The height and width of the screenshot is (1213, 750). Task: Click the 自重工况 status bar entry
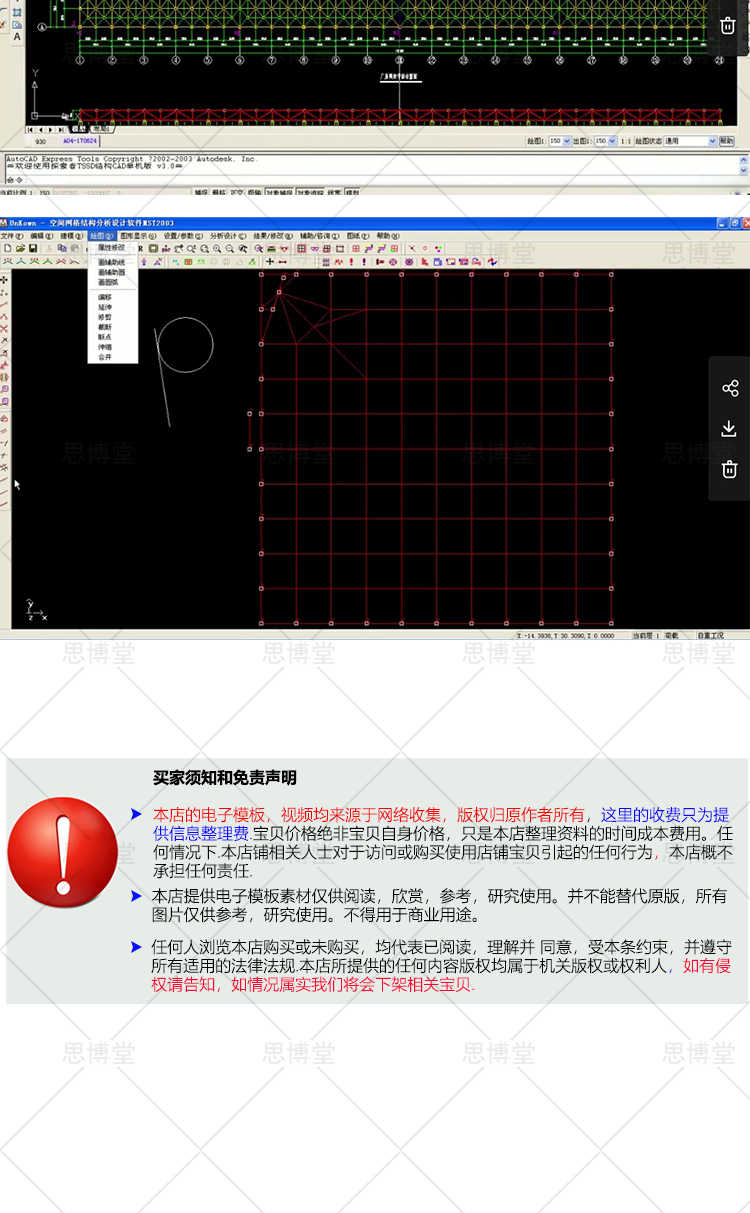[711, 636]
